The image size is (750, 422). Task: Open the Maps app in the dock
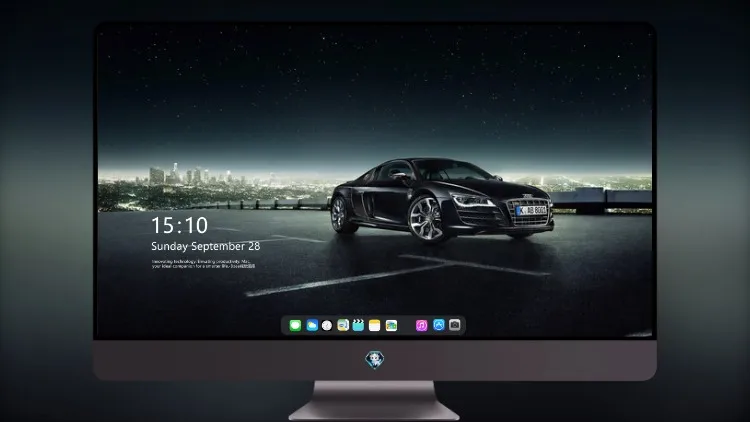tap(343, 325)
